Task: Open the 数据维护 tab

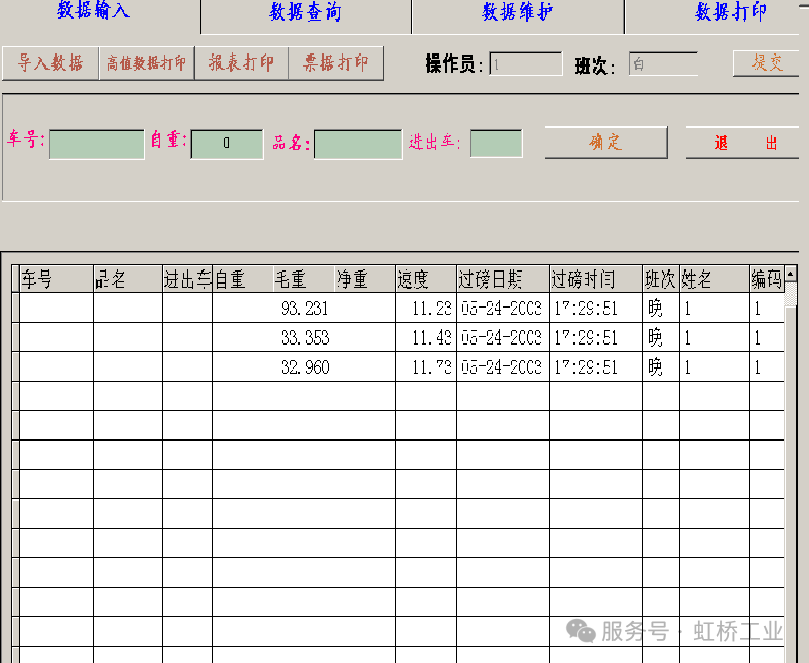Action: (x=517, y=13)
